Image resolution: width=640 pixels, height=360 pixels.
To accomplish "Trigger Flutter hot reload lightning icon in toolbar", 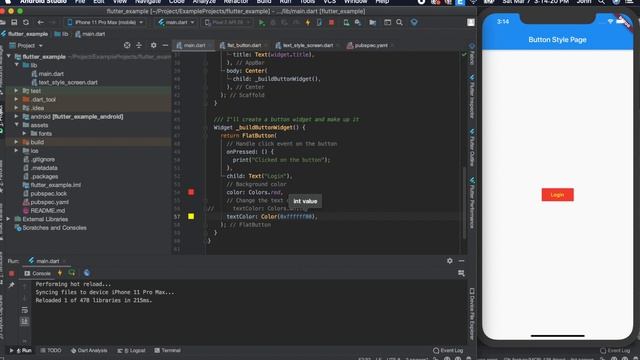I will click(x=308, y=22).
